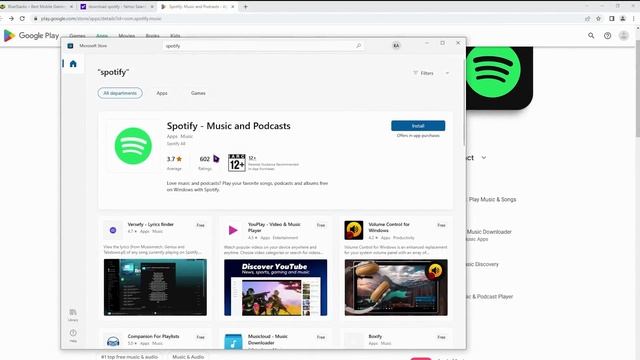Click the 602 ratings count
The height and width of the screenshot is (360, 640).
204,159
